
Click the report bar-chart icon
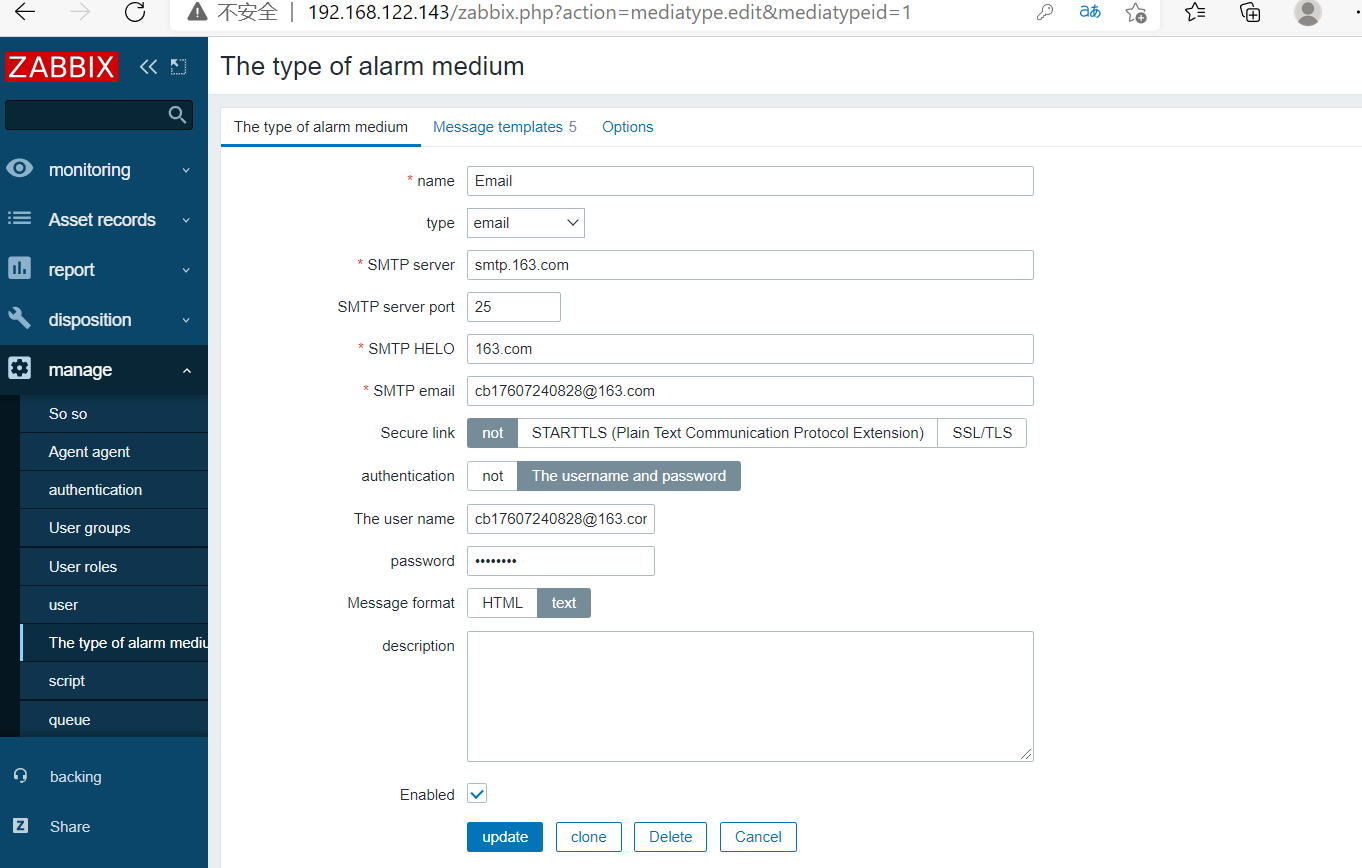(20, 269)
